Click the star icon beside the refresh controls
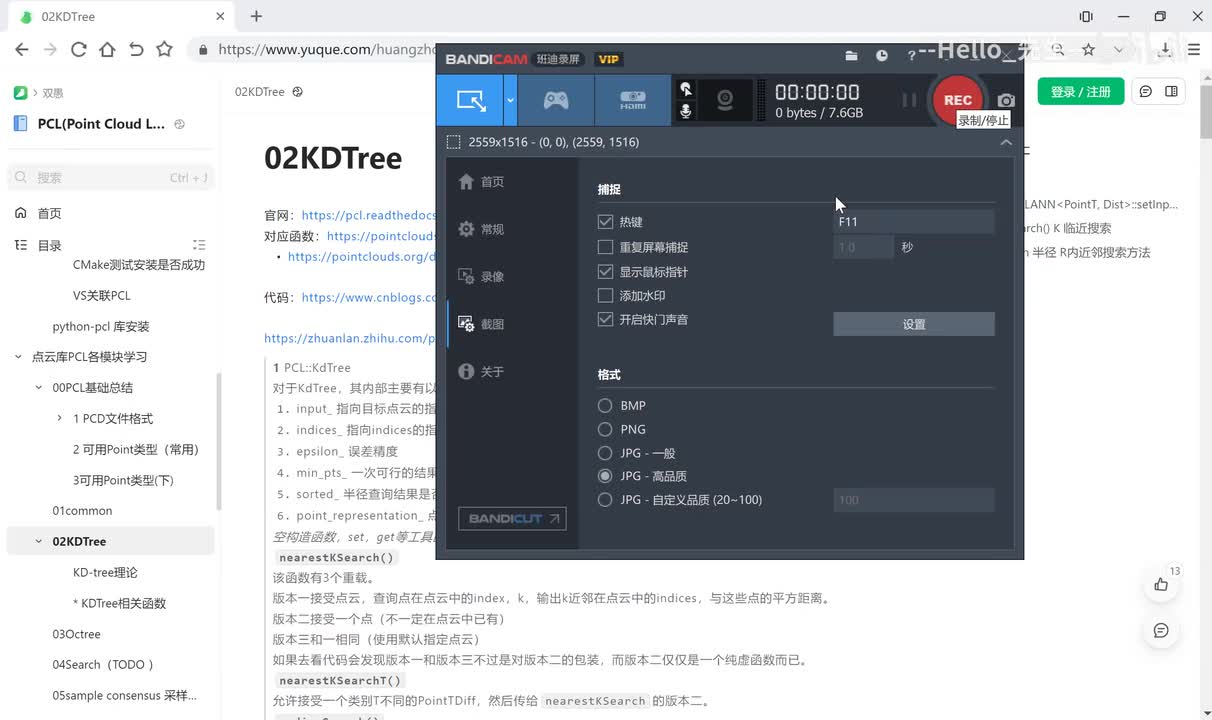1212x720 pixels. (x=164, y=49)
